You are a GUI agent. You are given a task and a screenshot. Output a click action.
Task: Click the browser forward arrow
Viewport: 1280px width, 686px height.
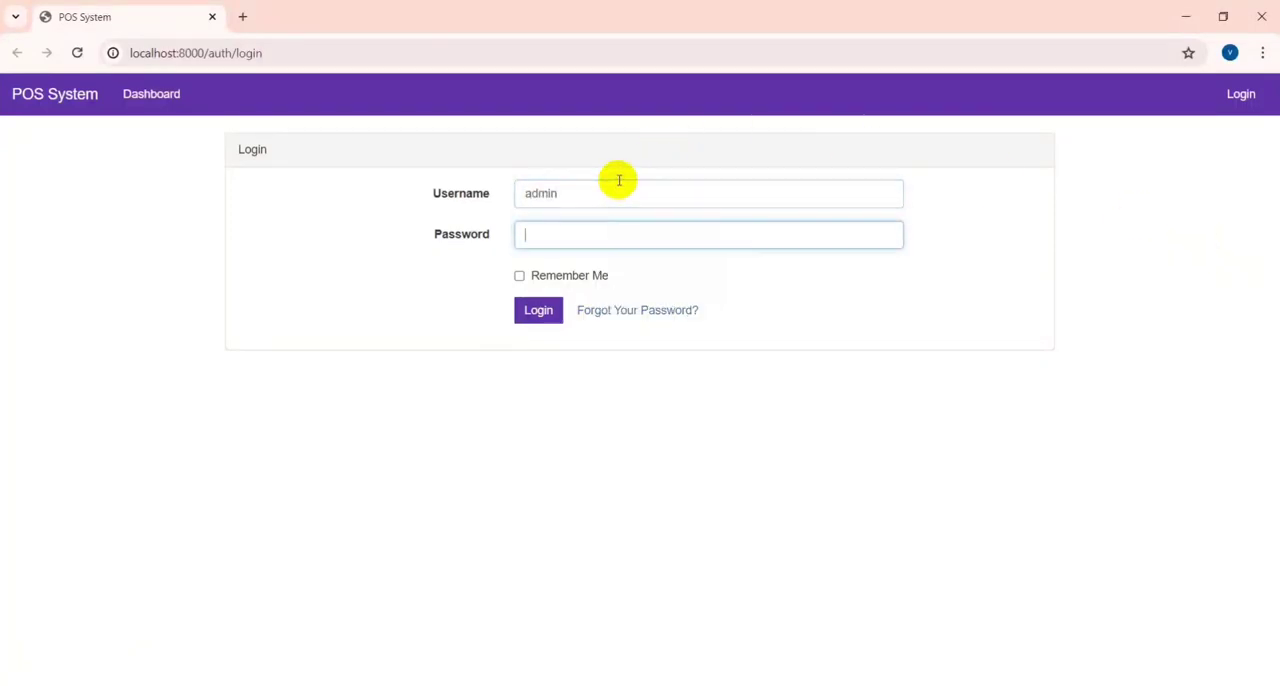[47, 53]
